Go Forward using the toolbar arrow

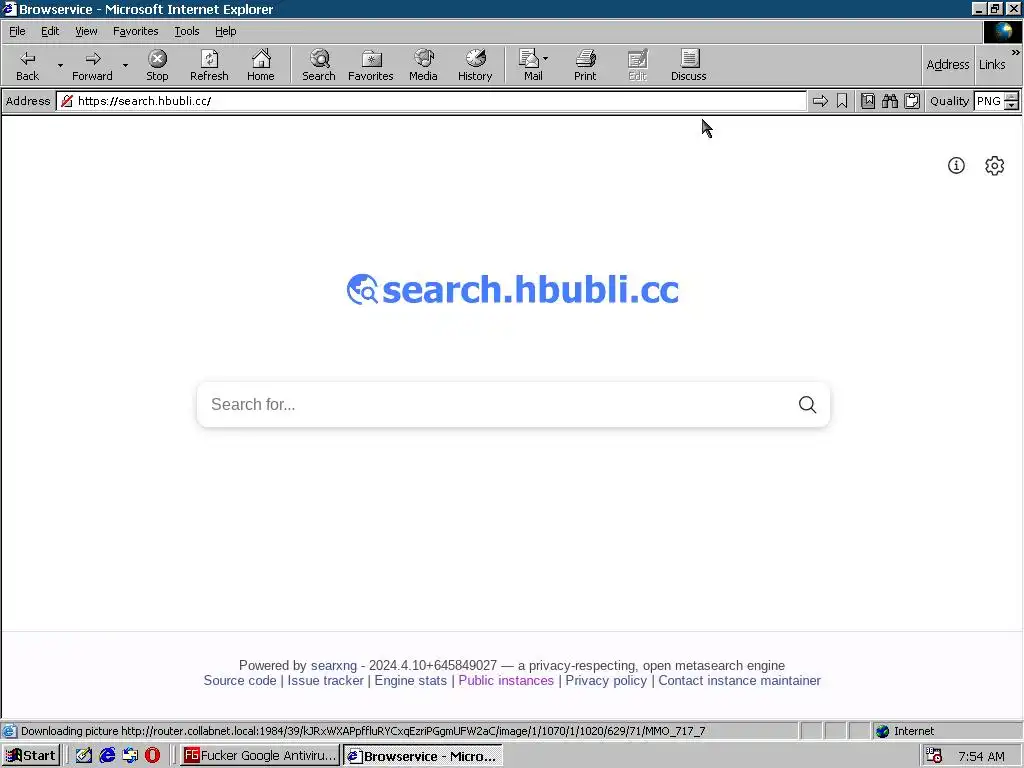point(92,65)
